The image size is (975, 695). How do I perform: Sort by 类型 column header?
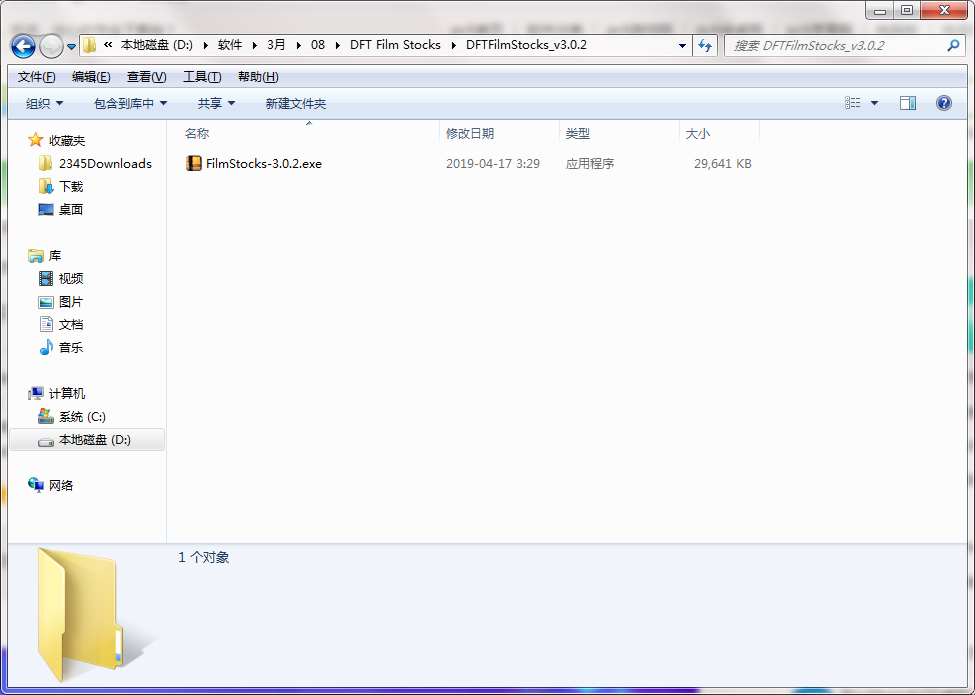pyautogui.click(x=578, y=134)
